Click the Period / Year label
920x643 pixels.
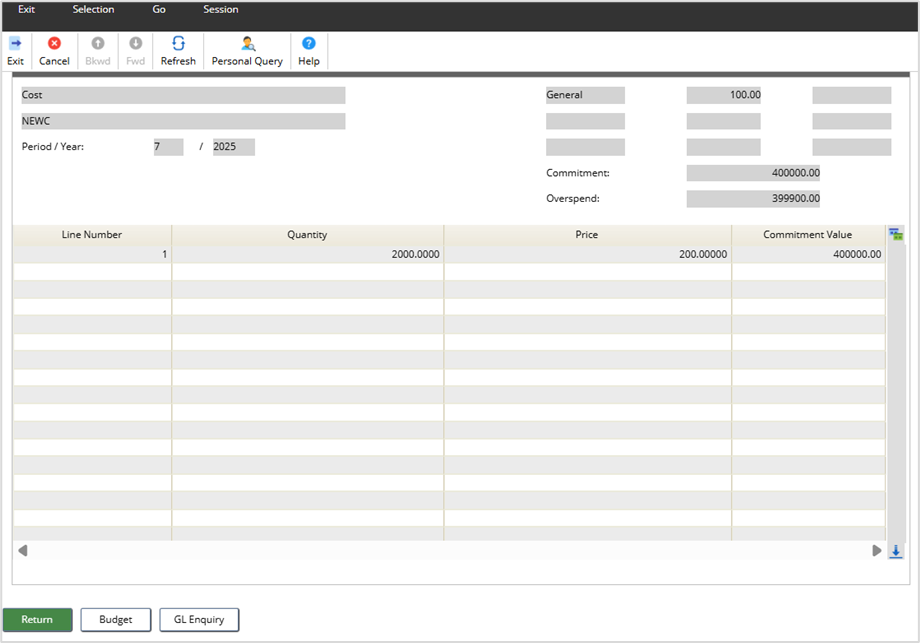pyautogui.click(x=53, y=147)
